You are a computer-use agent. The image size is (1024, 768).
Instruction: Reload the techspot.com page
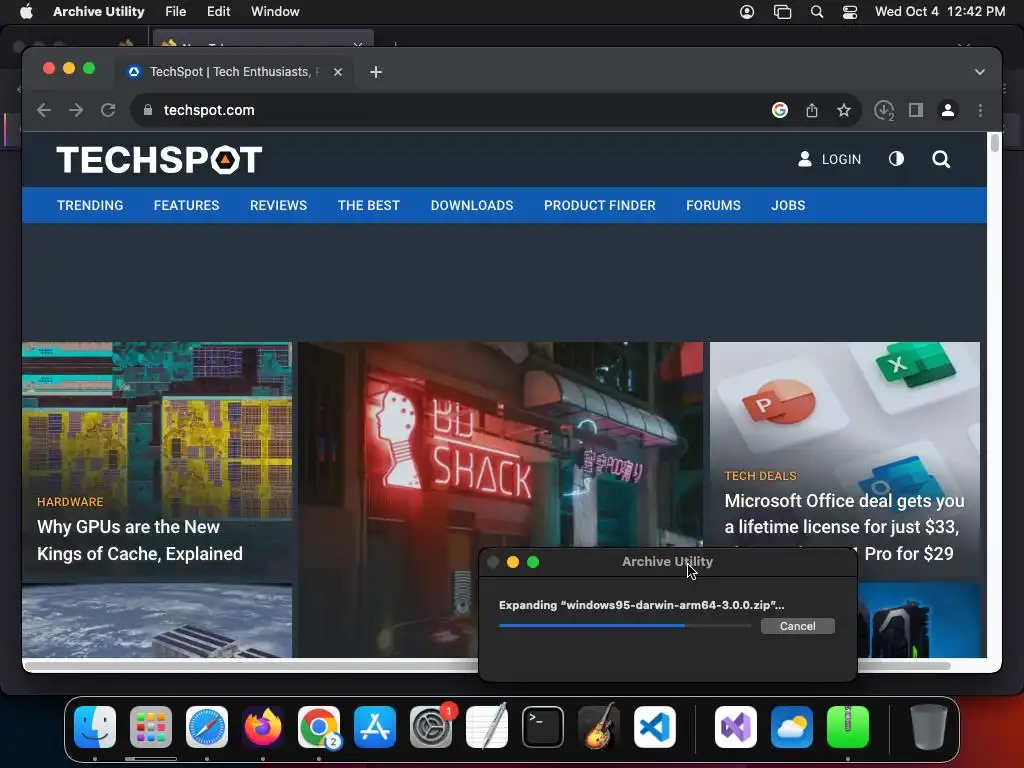point(108,110)
